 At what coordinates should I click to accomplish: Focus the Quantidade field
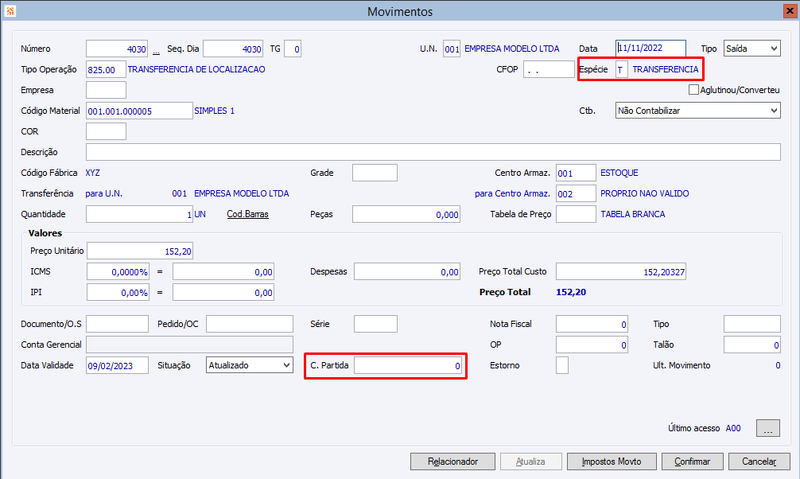(x=139, y=214)
